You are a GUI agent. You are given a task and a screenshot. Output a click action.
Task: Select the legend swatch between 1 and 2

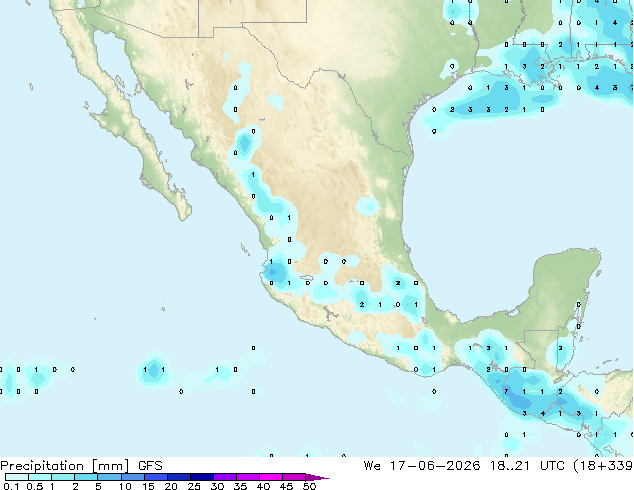[63, 477]
